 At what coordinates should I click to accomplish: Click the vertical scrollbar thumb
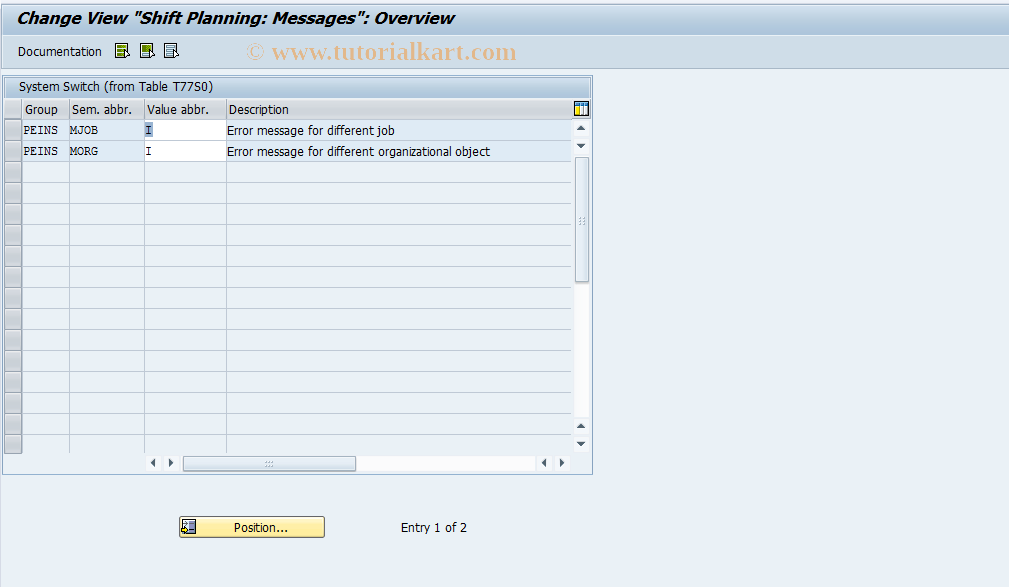tap(582, 219)
